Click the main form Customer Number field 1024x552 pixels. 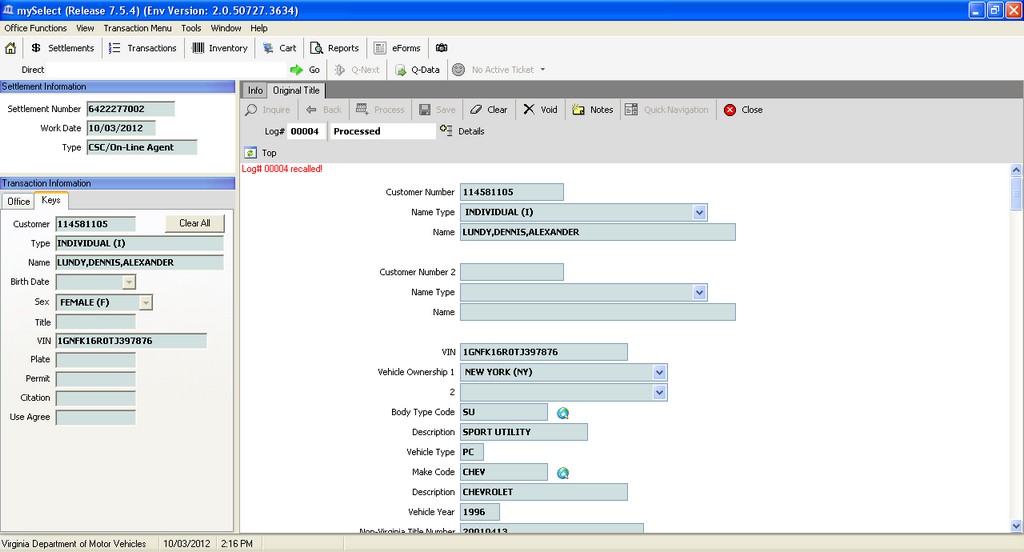pyautogui.click(x=511, y=192)
